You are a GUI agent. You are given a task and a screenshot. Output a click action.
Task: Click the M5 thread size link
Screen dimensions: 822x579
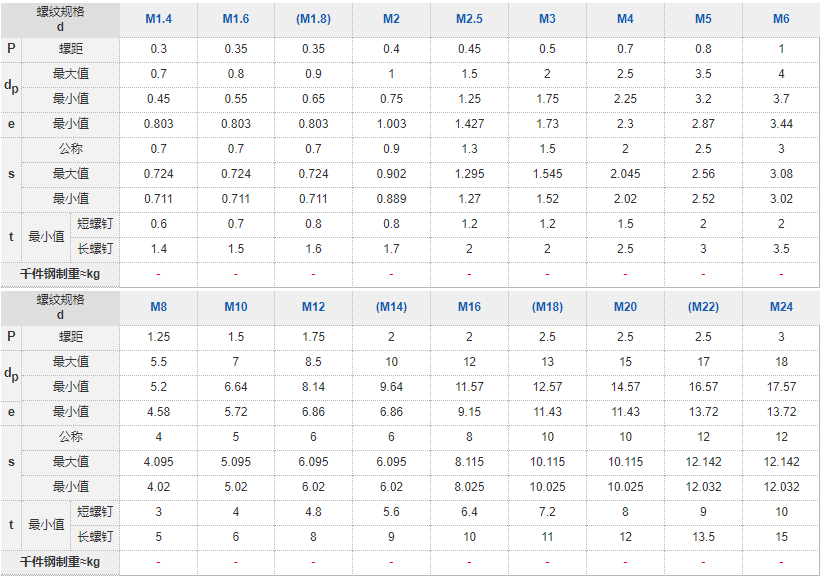703,19
